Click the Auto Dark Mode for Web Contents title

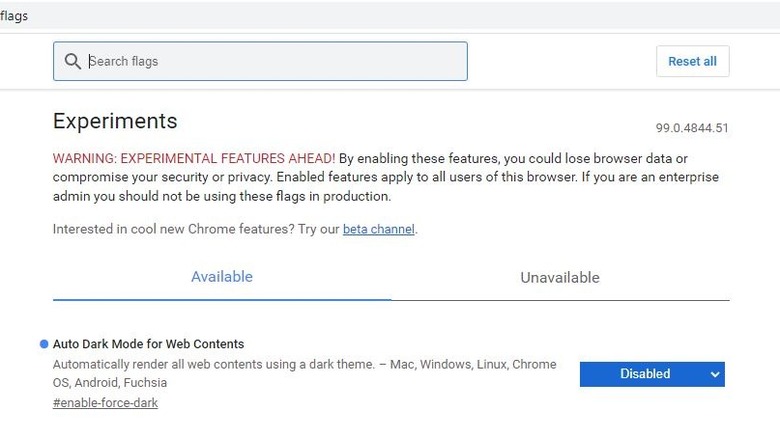(148, 344)
